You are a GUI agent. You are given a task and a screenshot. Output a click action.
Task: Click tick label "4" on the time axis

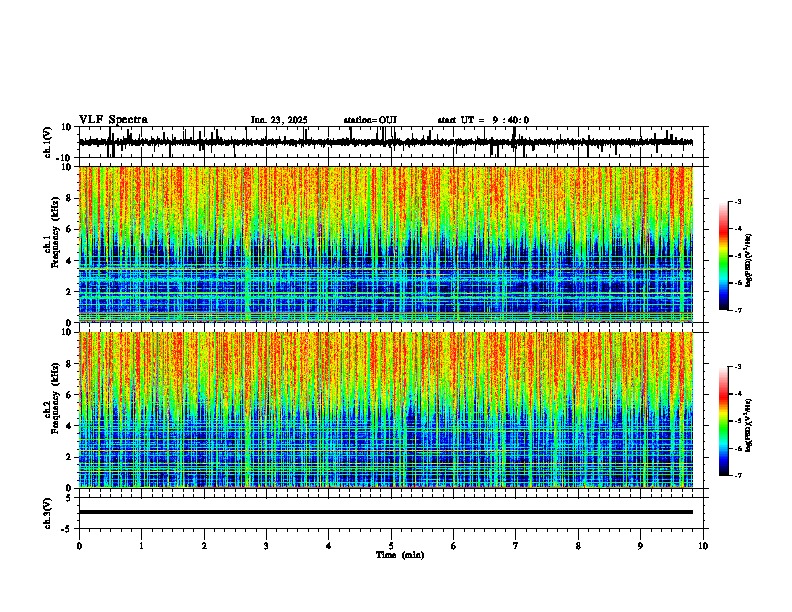329,546
